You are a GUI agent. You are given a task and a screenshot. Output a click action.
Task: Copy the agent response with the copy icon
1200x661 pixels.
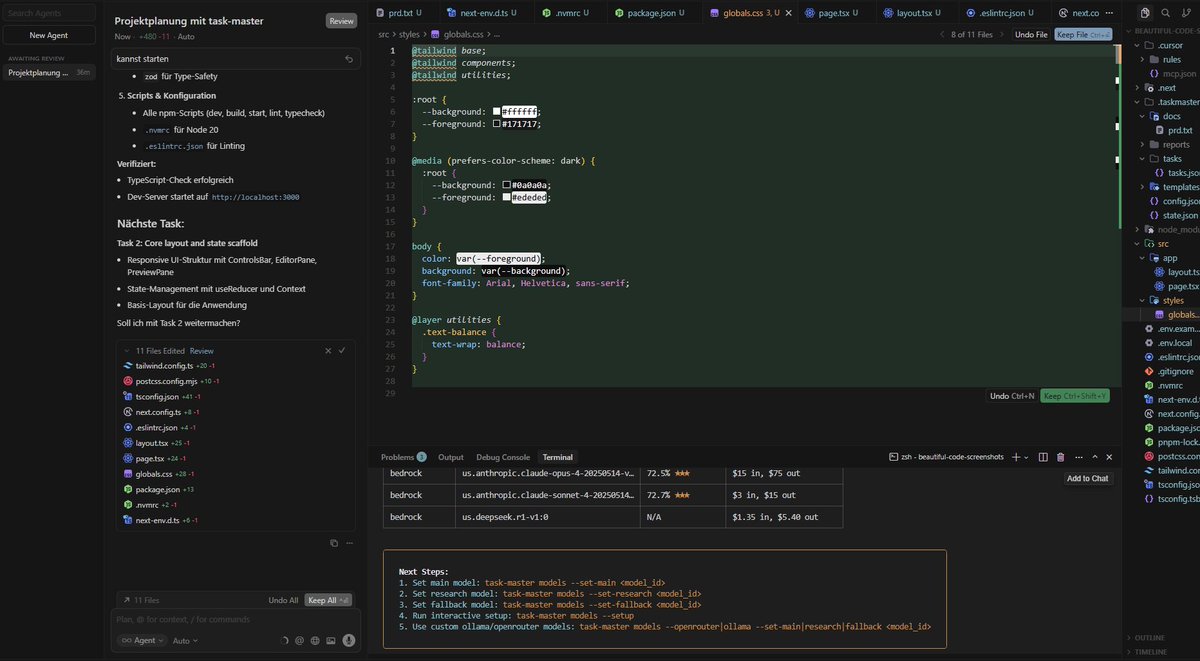pos(335,543)
